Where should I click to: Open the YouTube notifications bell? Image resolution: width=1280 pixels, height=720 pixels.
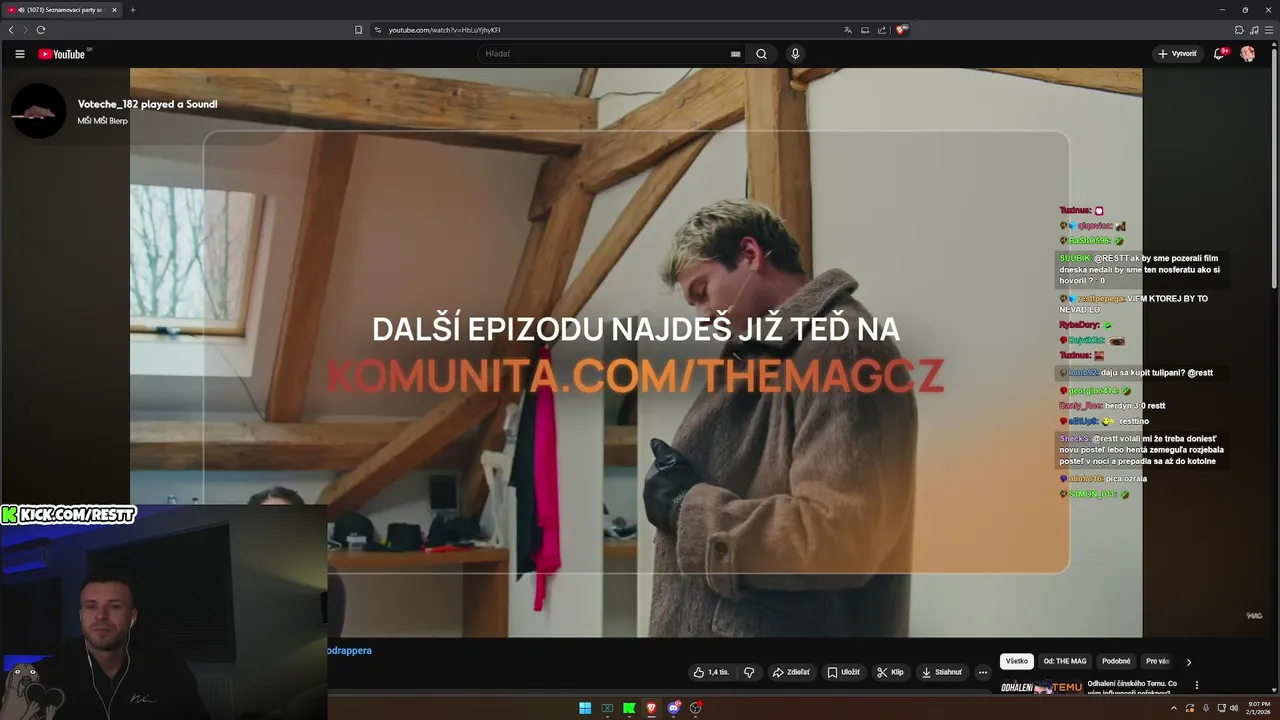[1219, 54]
